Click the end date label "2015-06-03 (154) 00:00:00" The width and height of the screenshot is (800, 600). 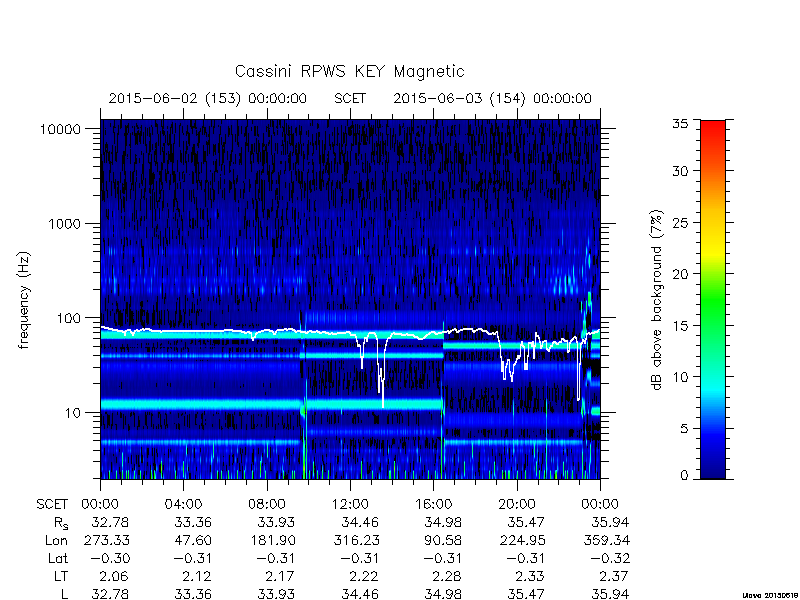492,98
